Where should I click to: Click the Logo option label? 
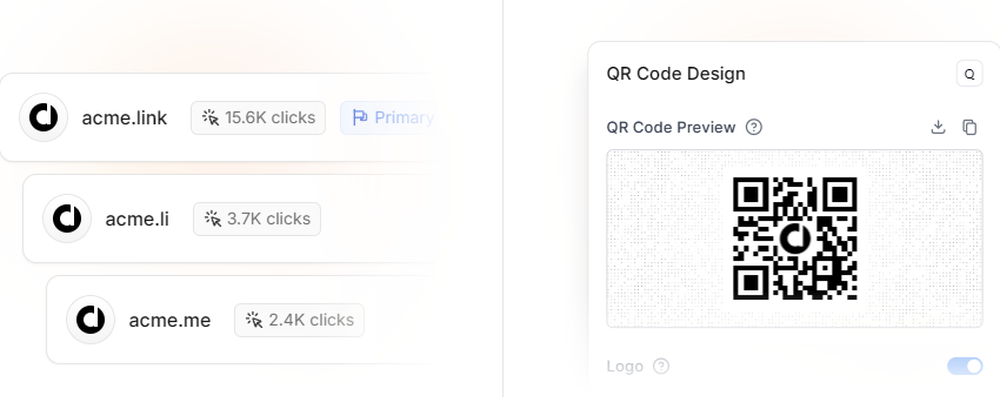click(x=625, y=366)
